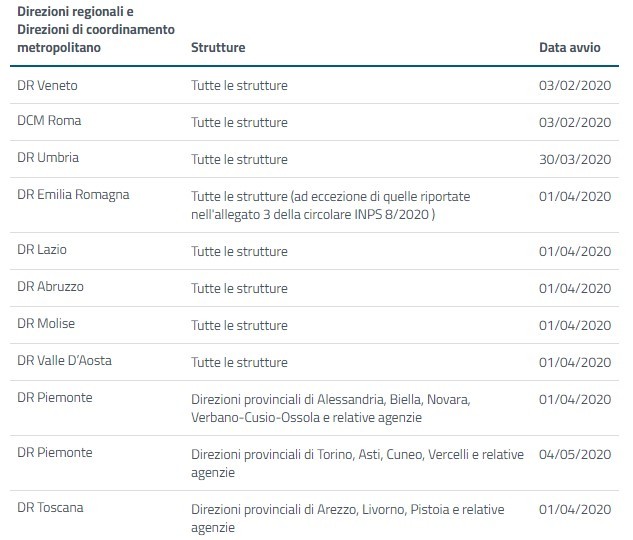Select the DR Valle D'Aosta cell
Screen dimensions: 633x540
click(x=64, y=361)
